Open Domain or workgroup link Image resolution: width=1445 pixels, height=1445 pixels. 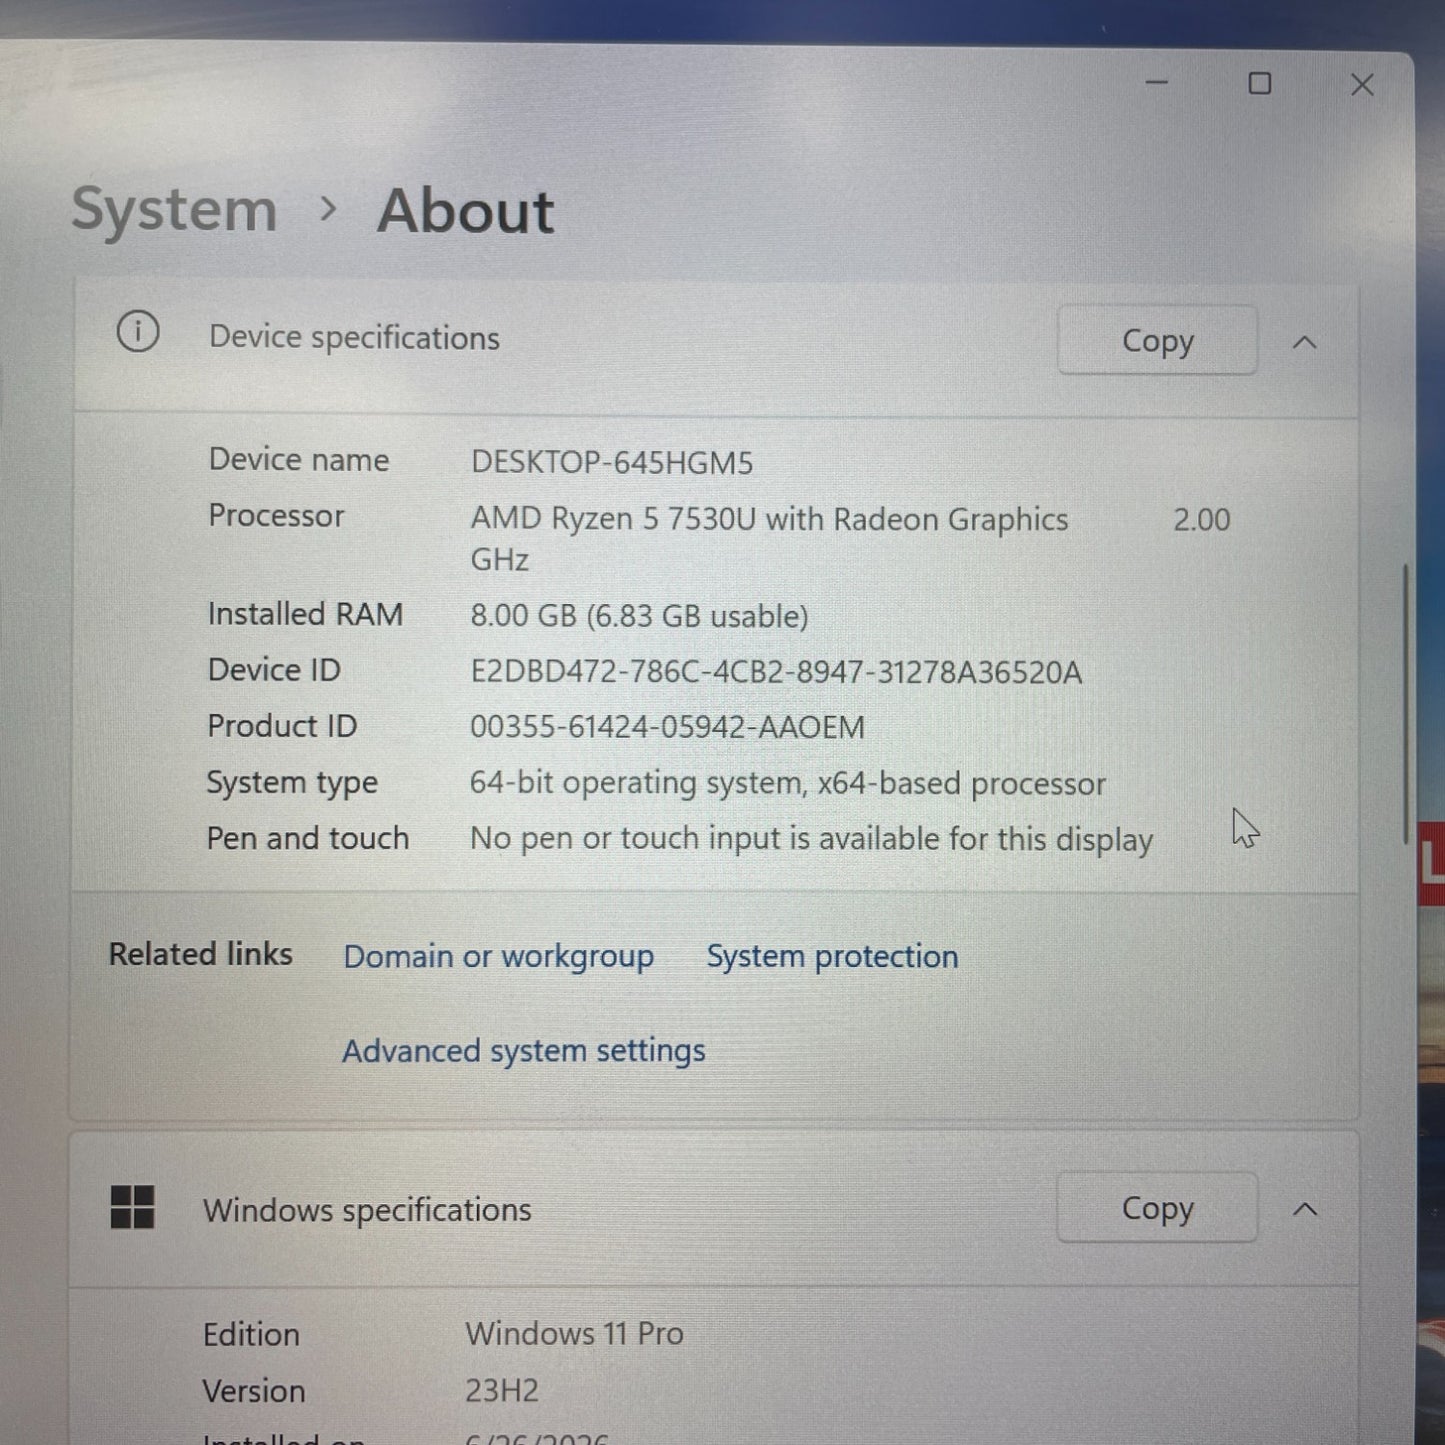point(499,956)
